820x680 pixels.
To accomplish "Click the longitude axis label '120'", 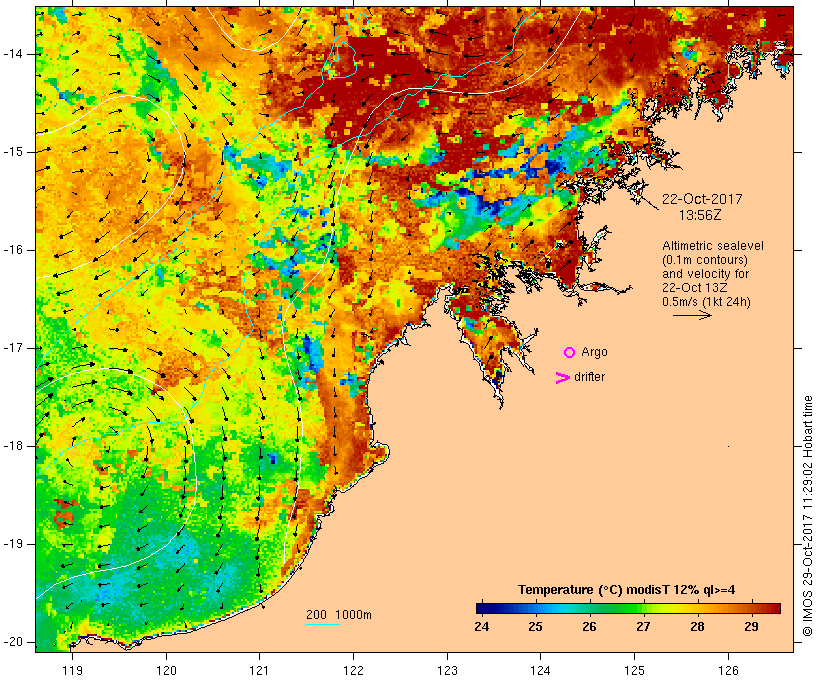I will point(166,670).
